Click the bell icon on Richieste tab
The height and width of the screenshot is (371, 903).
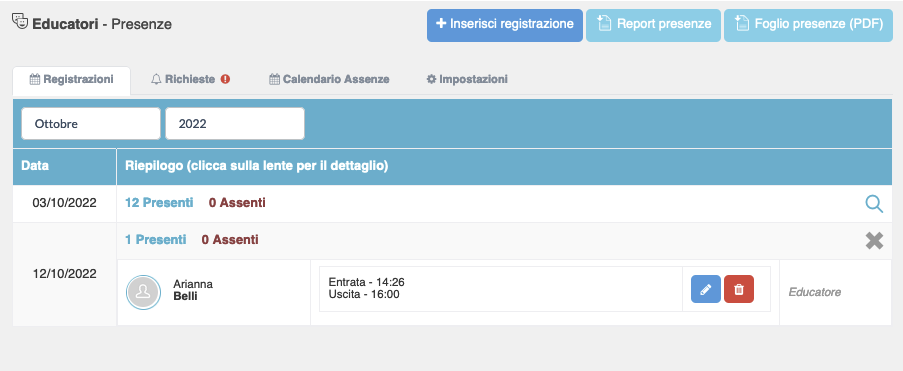tap(156, 80)
